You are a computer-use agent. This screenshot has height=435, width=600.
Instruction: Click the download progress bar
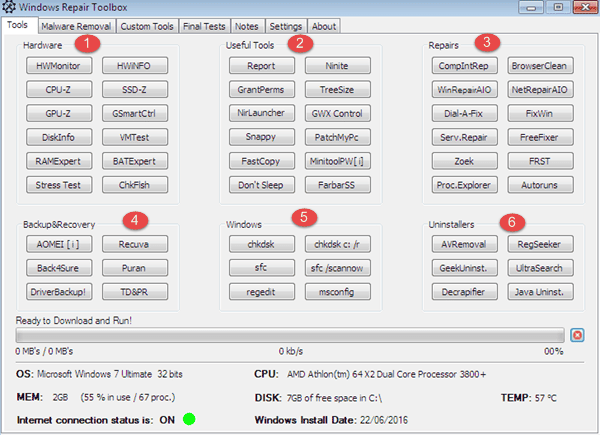pyautogui.click(x=290, y=336)
